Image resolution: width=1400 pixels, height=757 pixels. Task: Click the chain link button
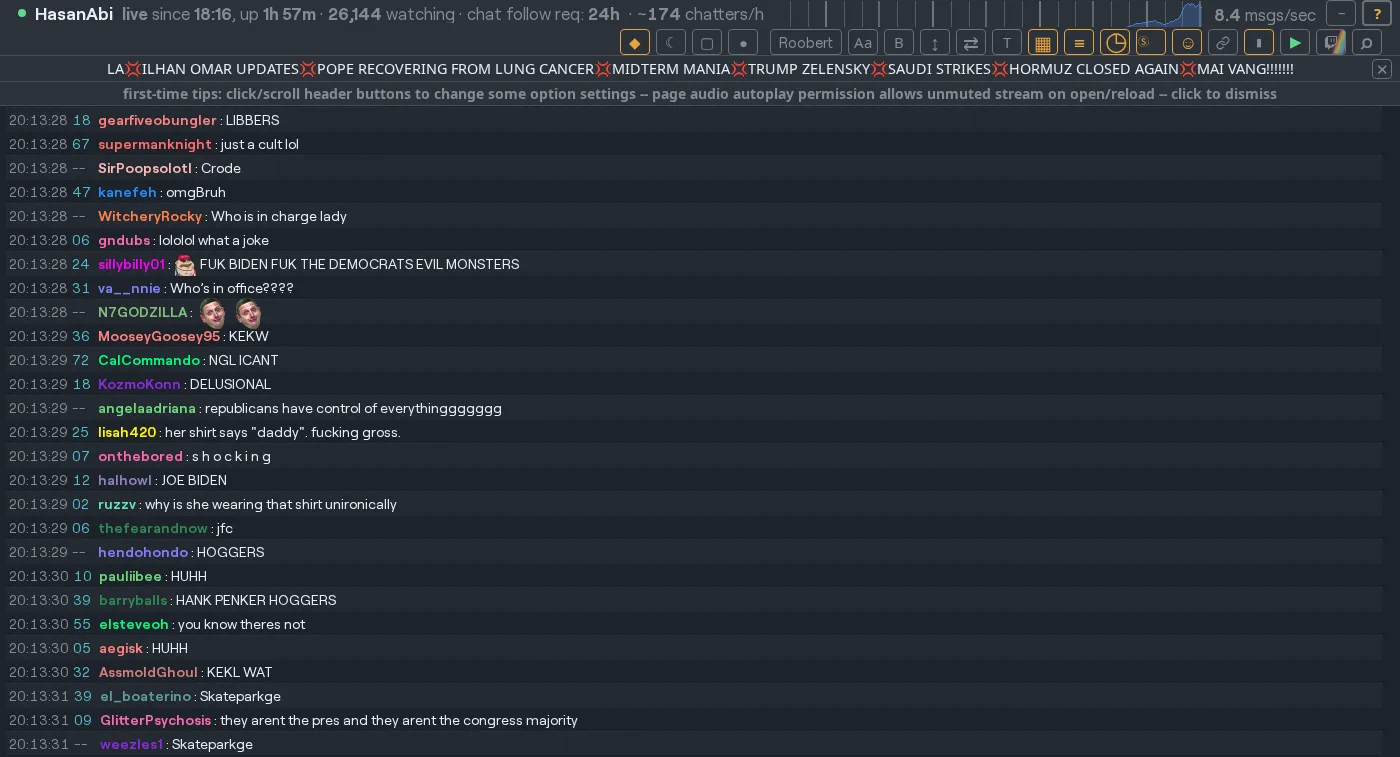(x=1223, y=43)
